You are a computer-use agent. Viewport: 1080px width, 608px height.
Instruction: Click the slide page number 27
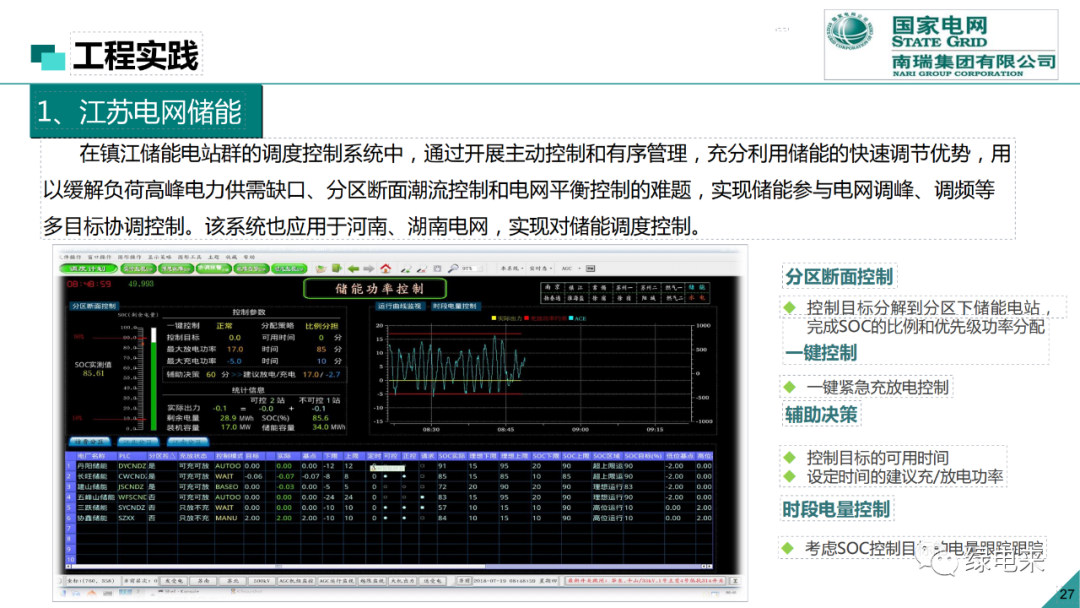coord(1067,594)
